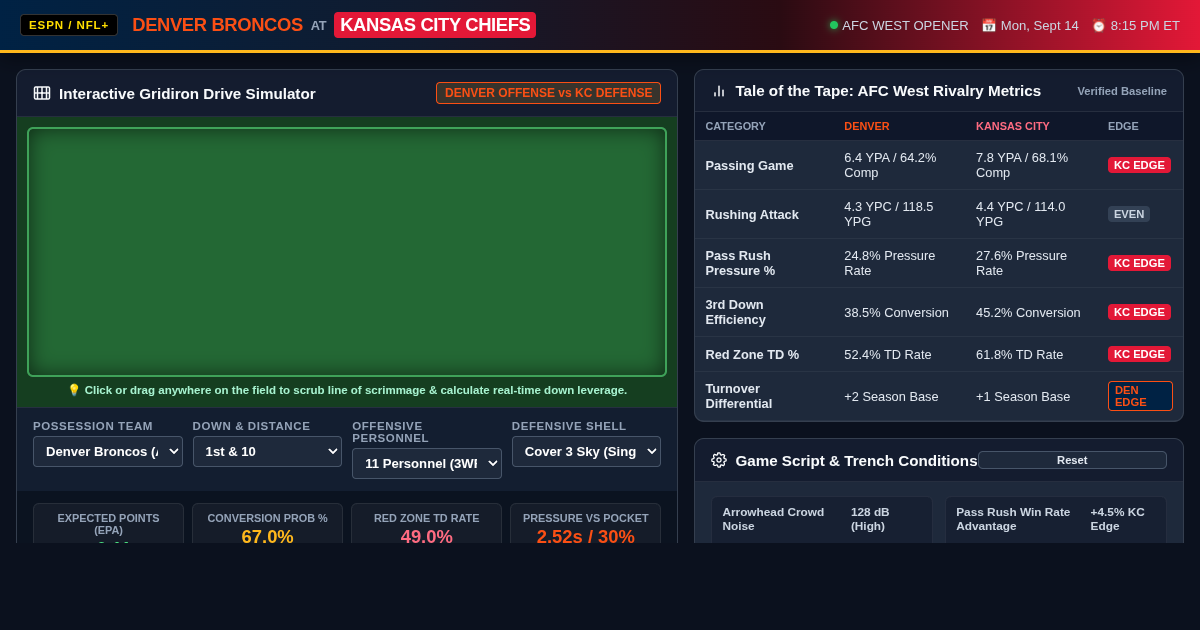Click the Pass Rush Win Rate Advantage card

(x=1056, y=519)
